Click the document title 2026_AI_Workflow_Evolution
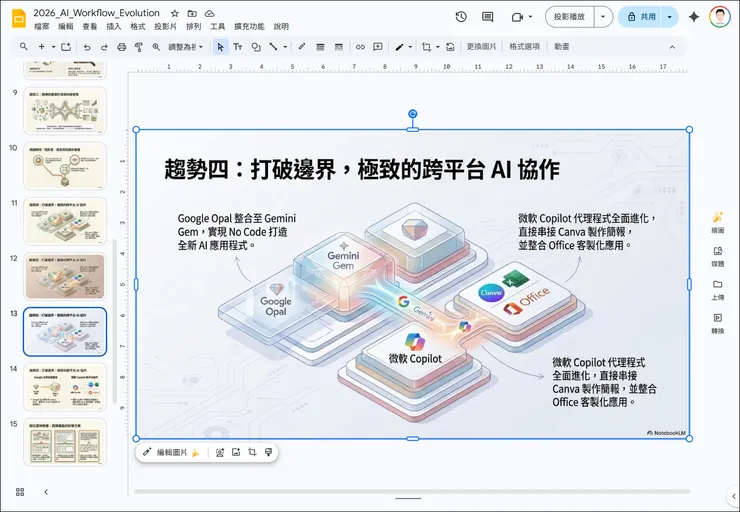 pos(96,13)
